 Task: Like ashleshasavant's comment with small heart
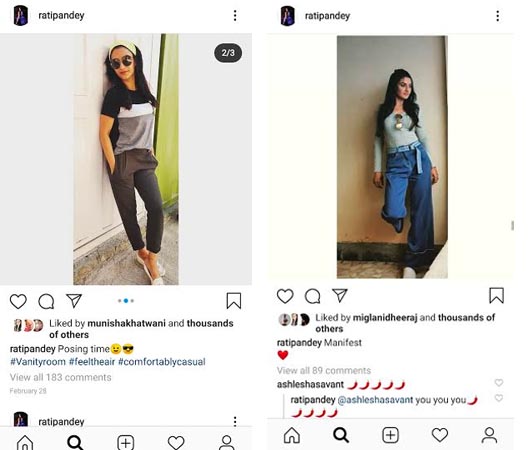pos(498,383)
